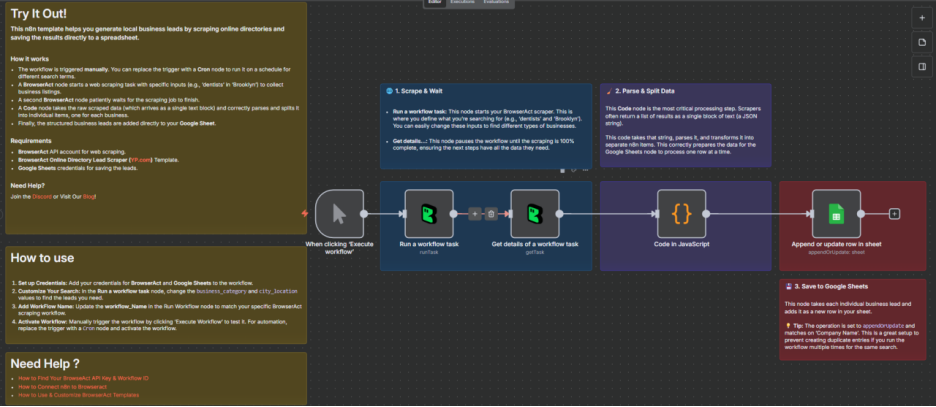Toggle the side panel icon on the right
936x407 pixels.
921,67
